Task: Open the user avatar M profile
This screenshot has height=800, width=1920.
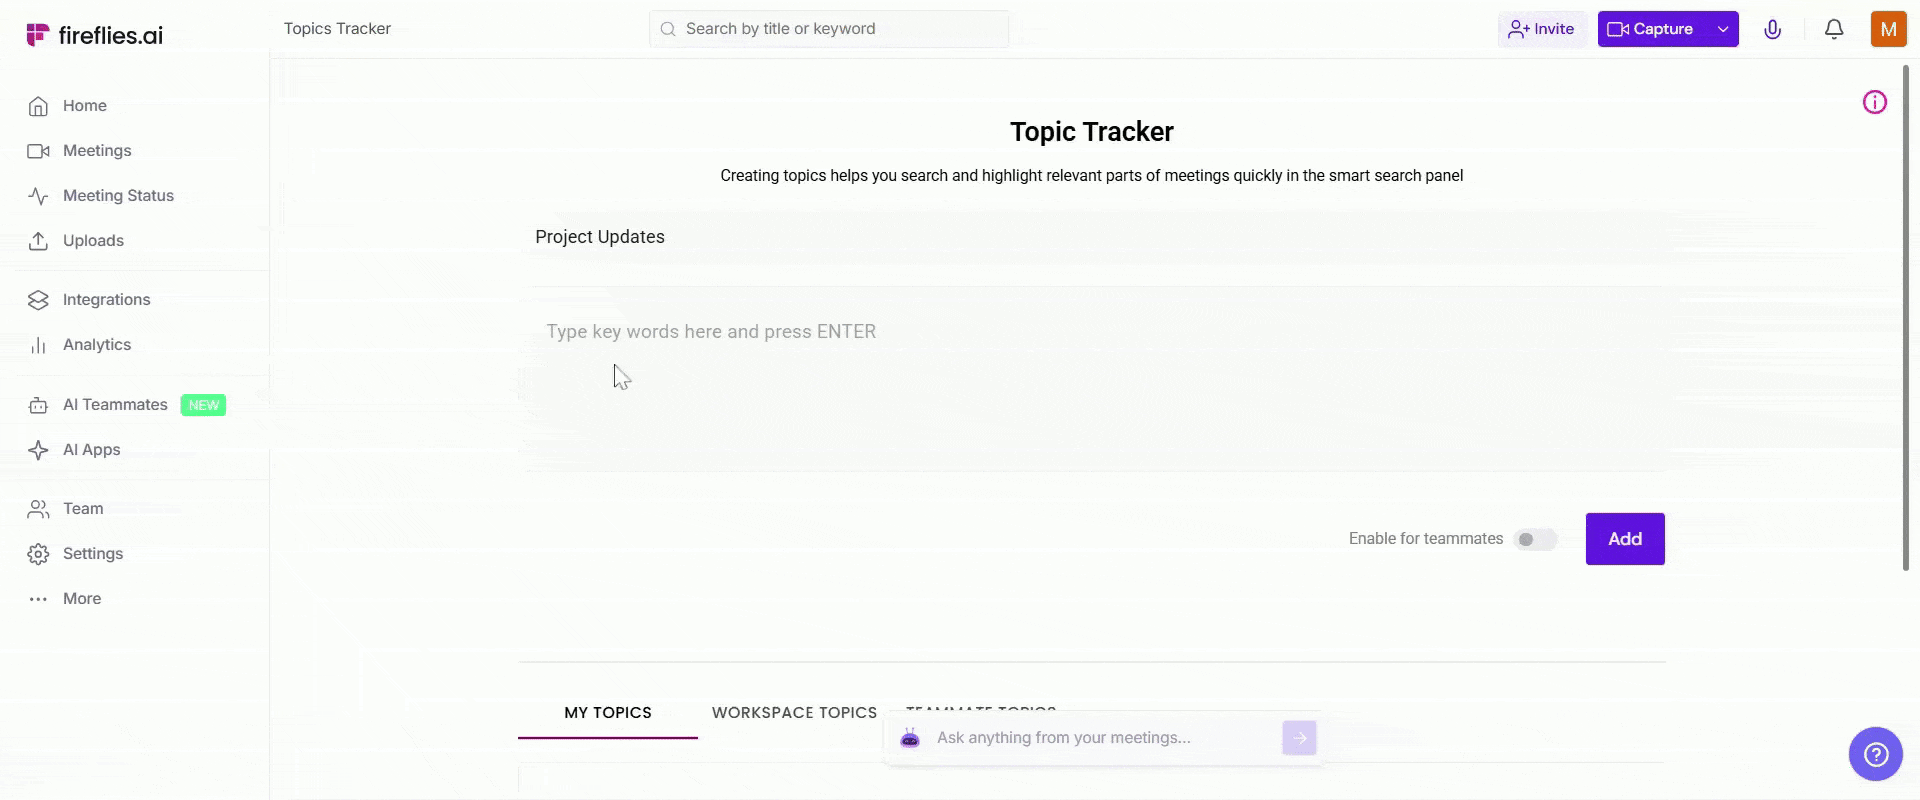Action: [1888, 29]
